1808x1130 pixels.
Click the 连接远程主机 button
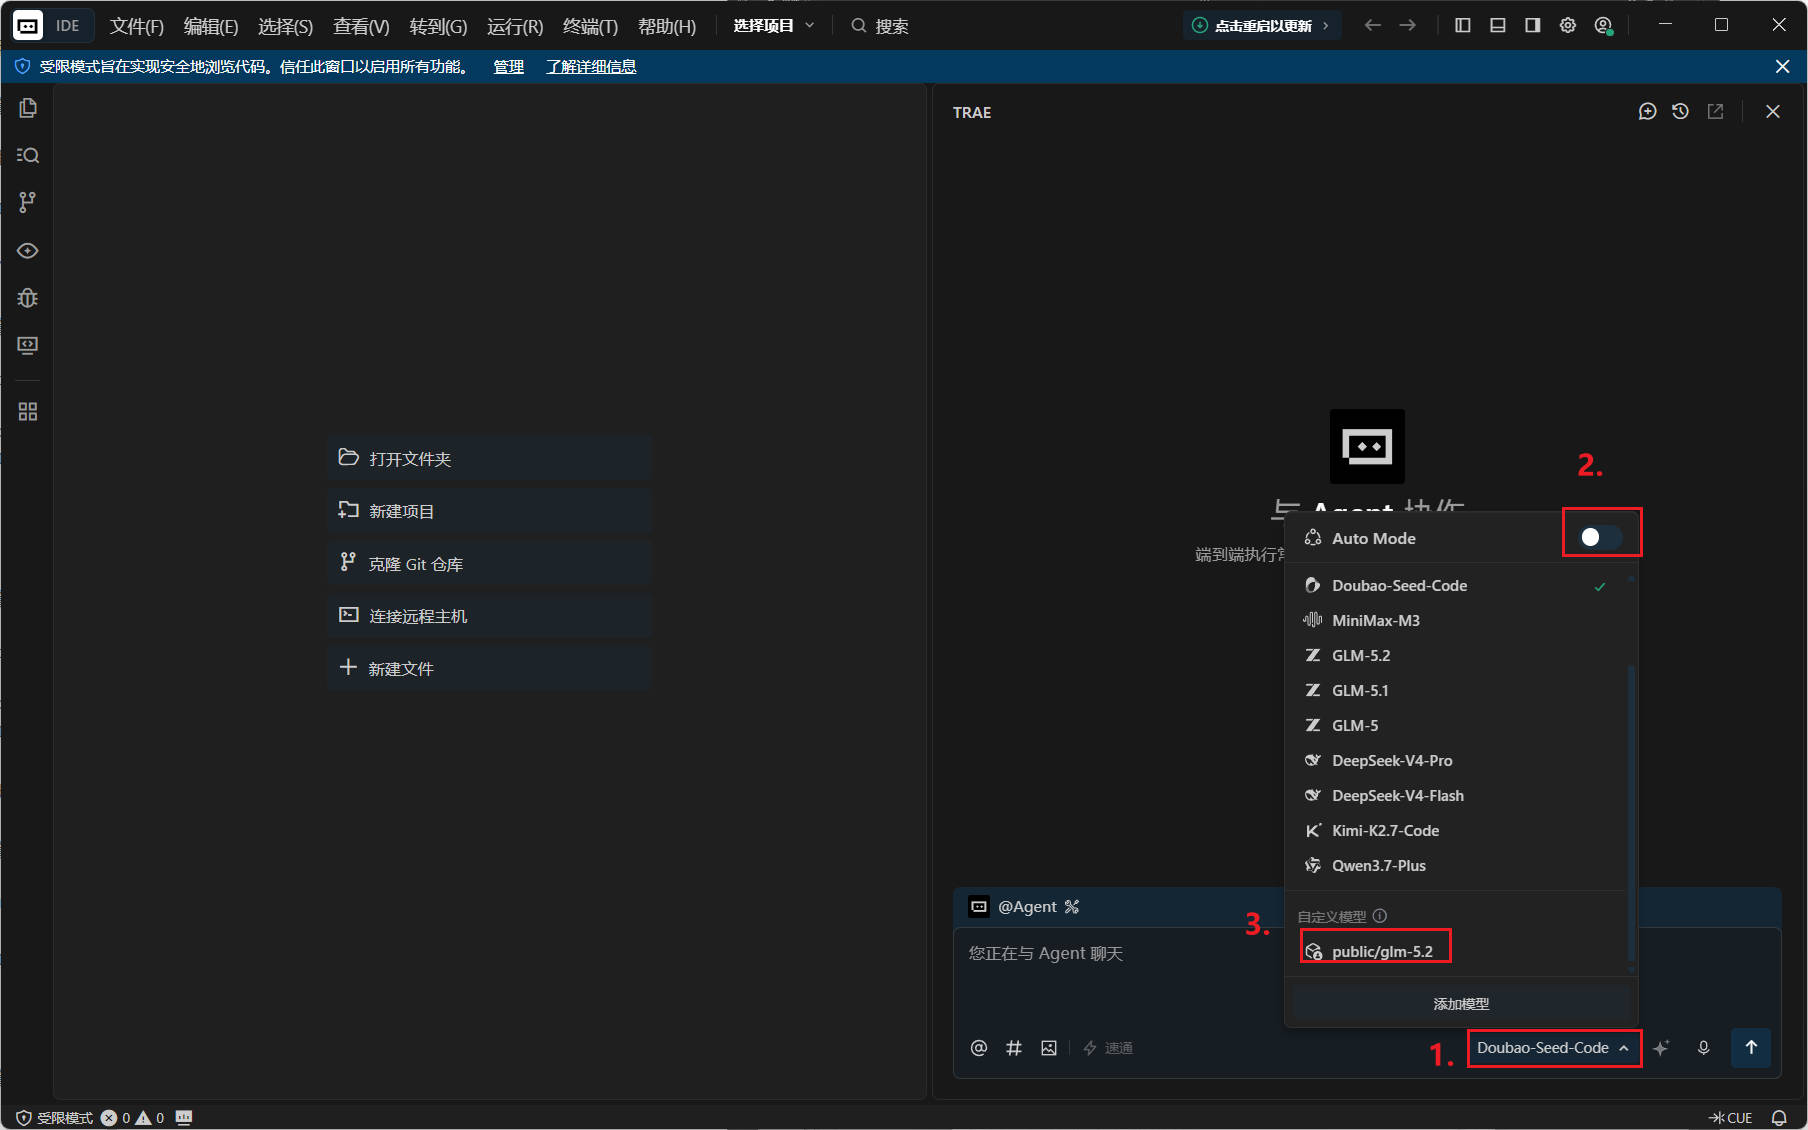coord(489,616)
